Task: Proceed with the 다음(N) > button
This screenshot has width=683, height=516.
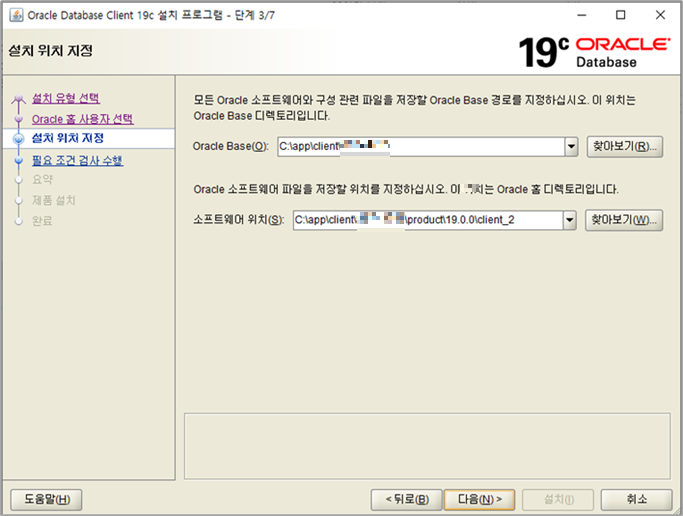Action: pos(479,499)
